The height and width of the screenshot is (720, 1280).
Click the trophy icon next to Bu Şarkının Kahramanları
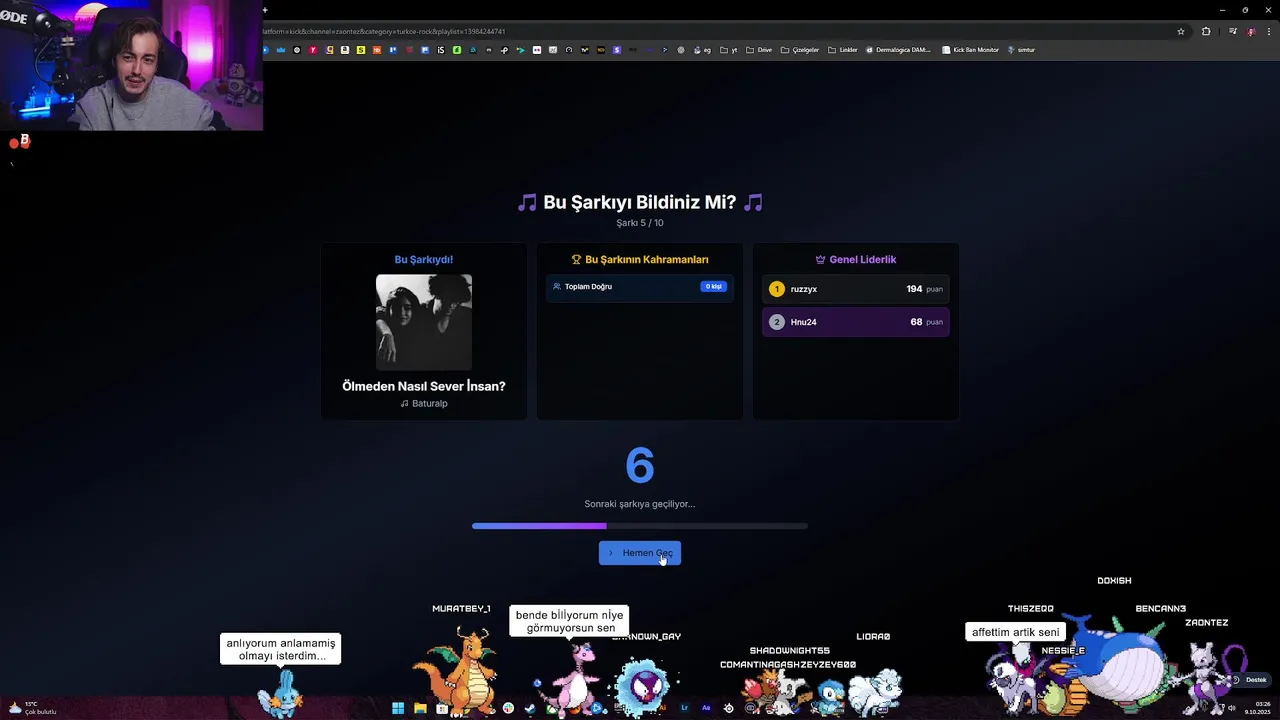(x=576, y=259)
